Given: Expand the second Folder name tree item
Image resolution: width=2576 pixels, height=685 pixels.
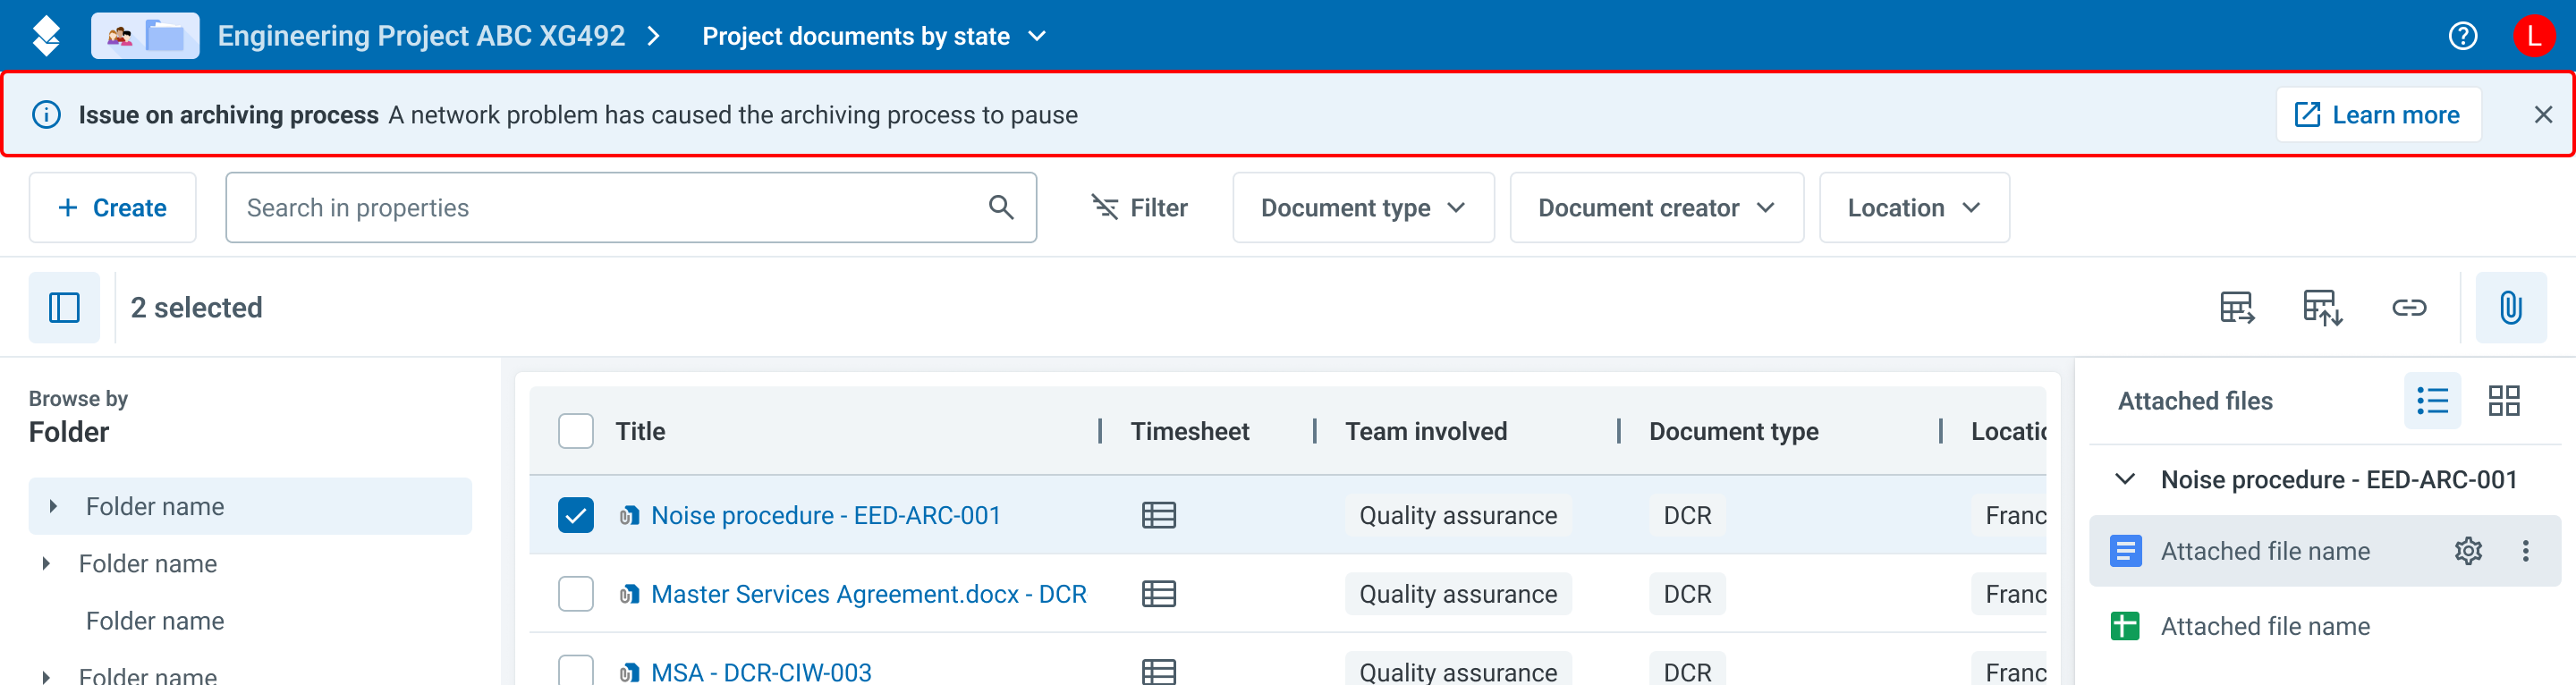Looking at the screenshot, I should [46, 564].
